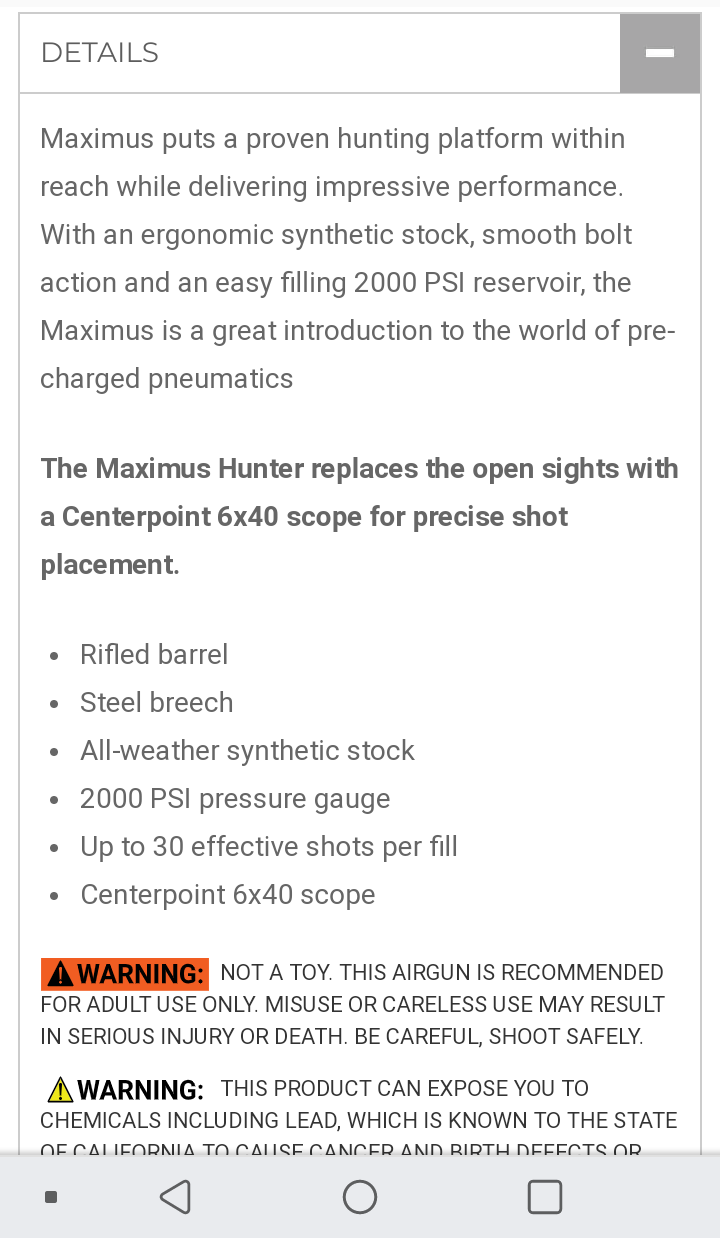Click the bold Maximus Hunter paragraph
The image size is (720, 1238).
pyautogui.click(x=360, y=516)
